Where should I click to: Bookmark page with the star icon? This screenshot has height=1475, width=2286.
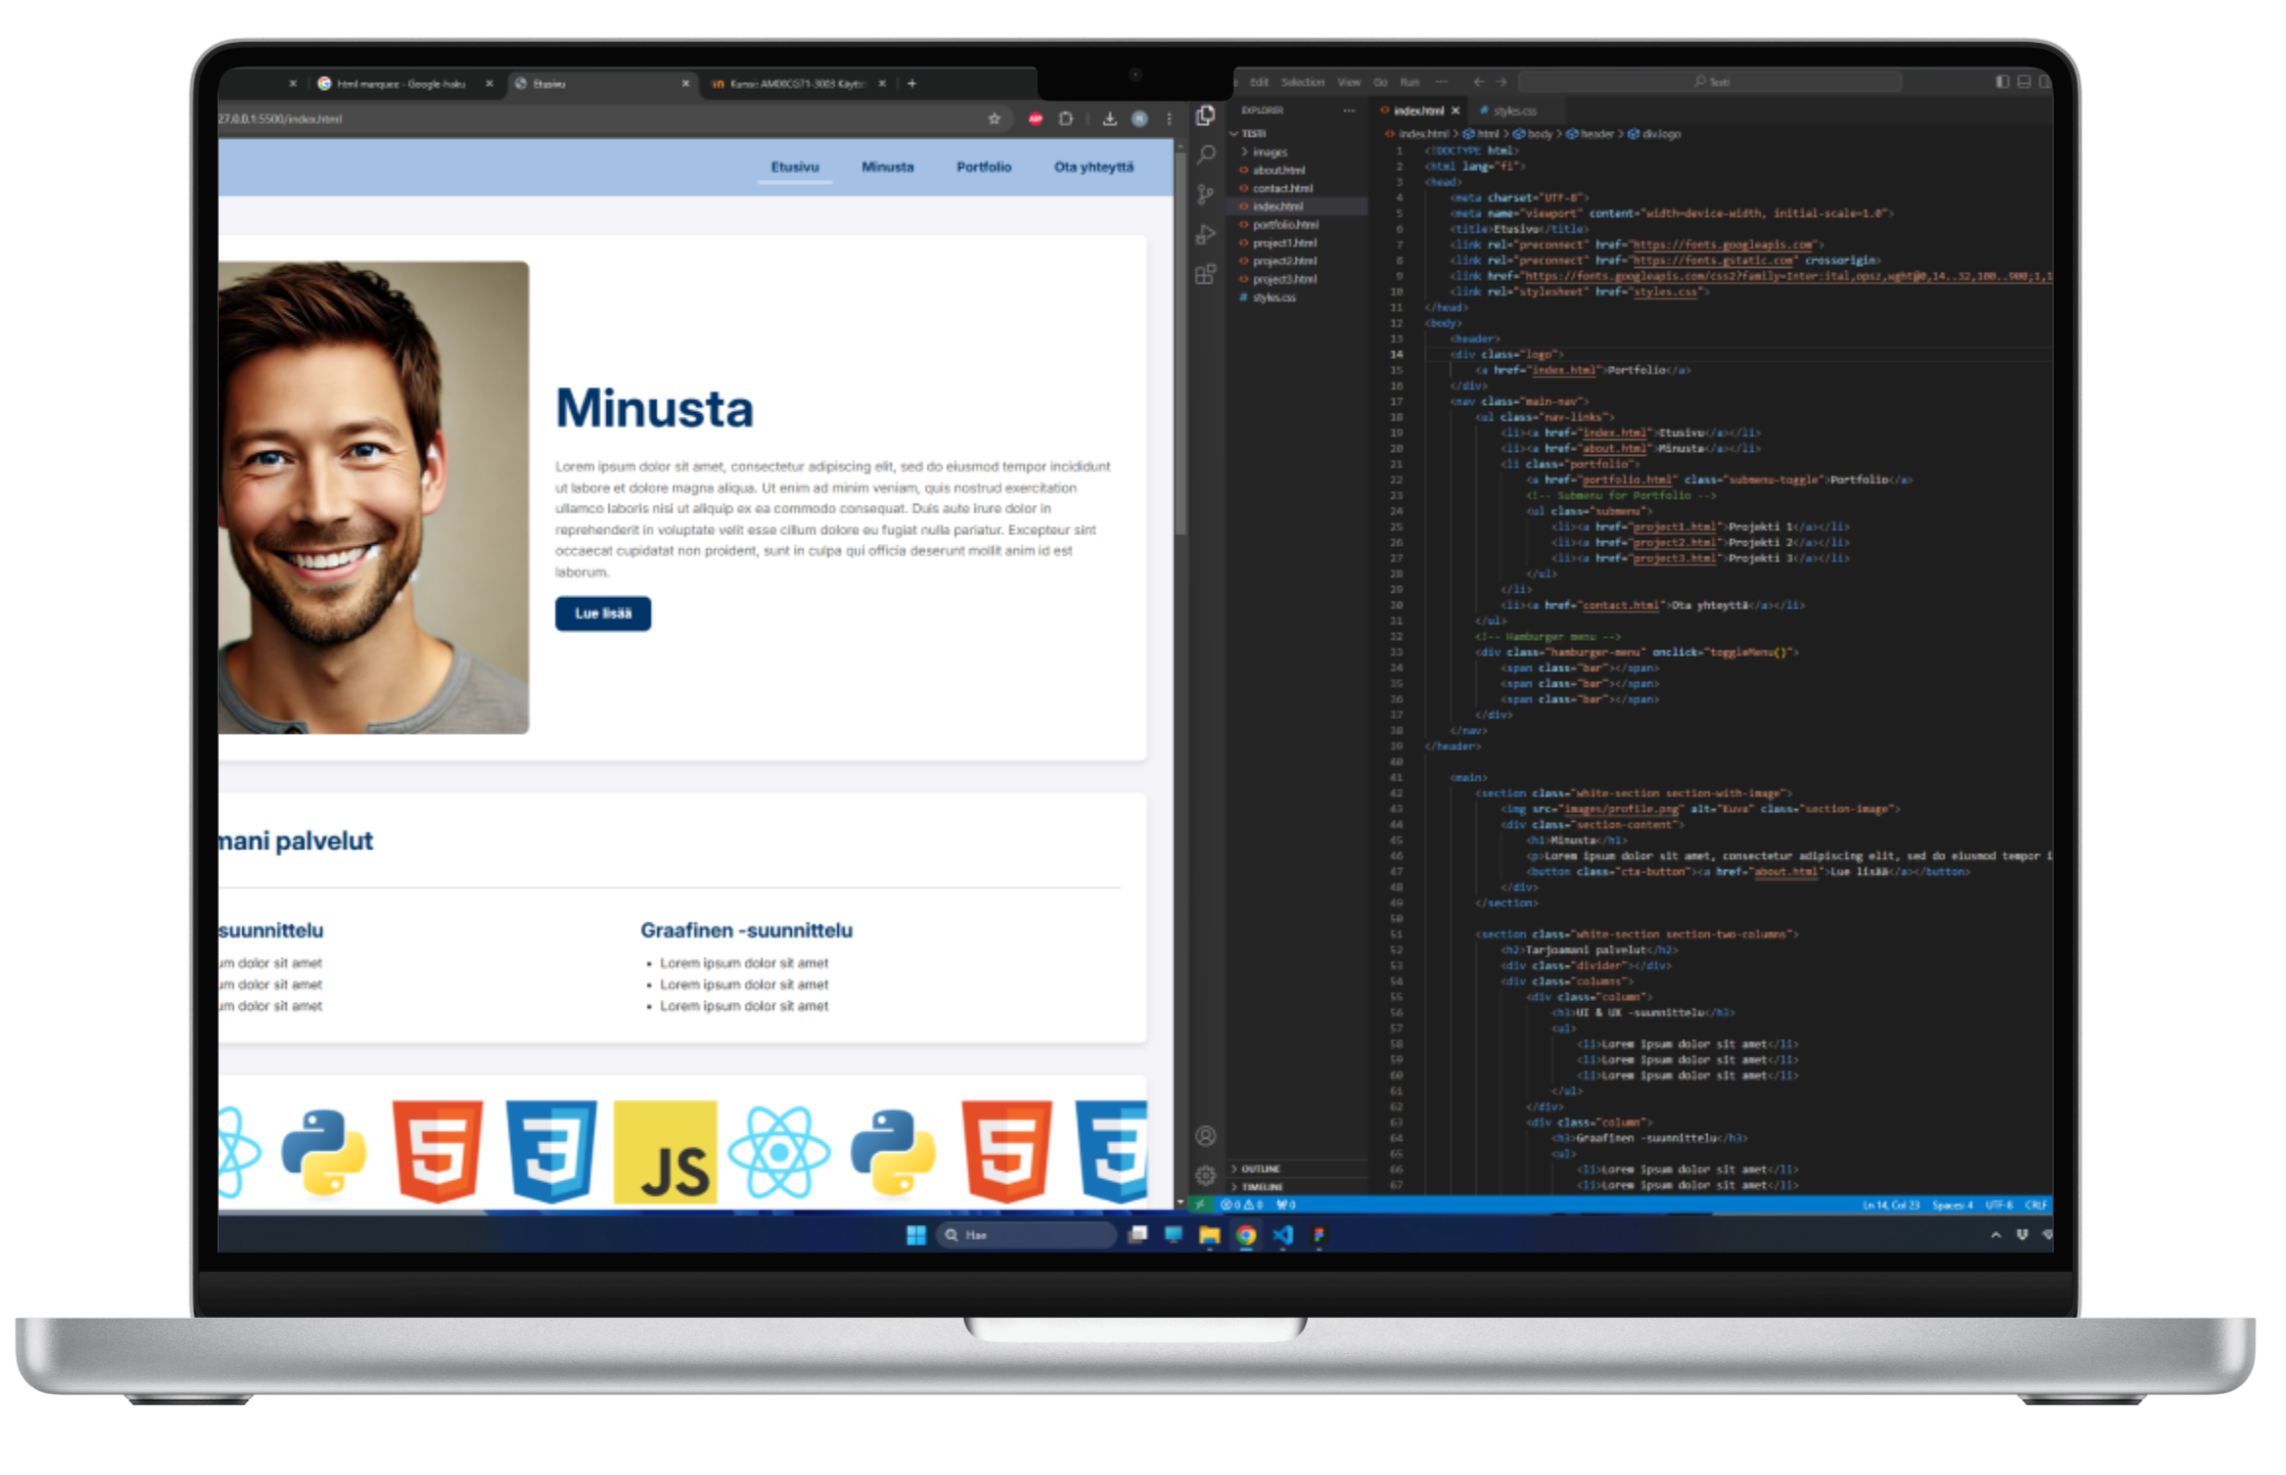point(994,119)
